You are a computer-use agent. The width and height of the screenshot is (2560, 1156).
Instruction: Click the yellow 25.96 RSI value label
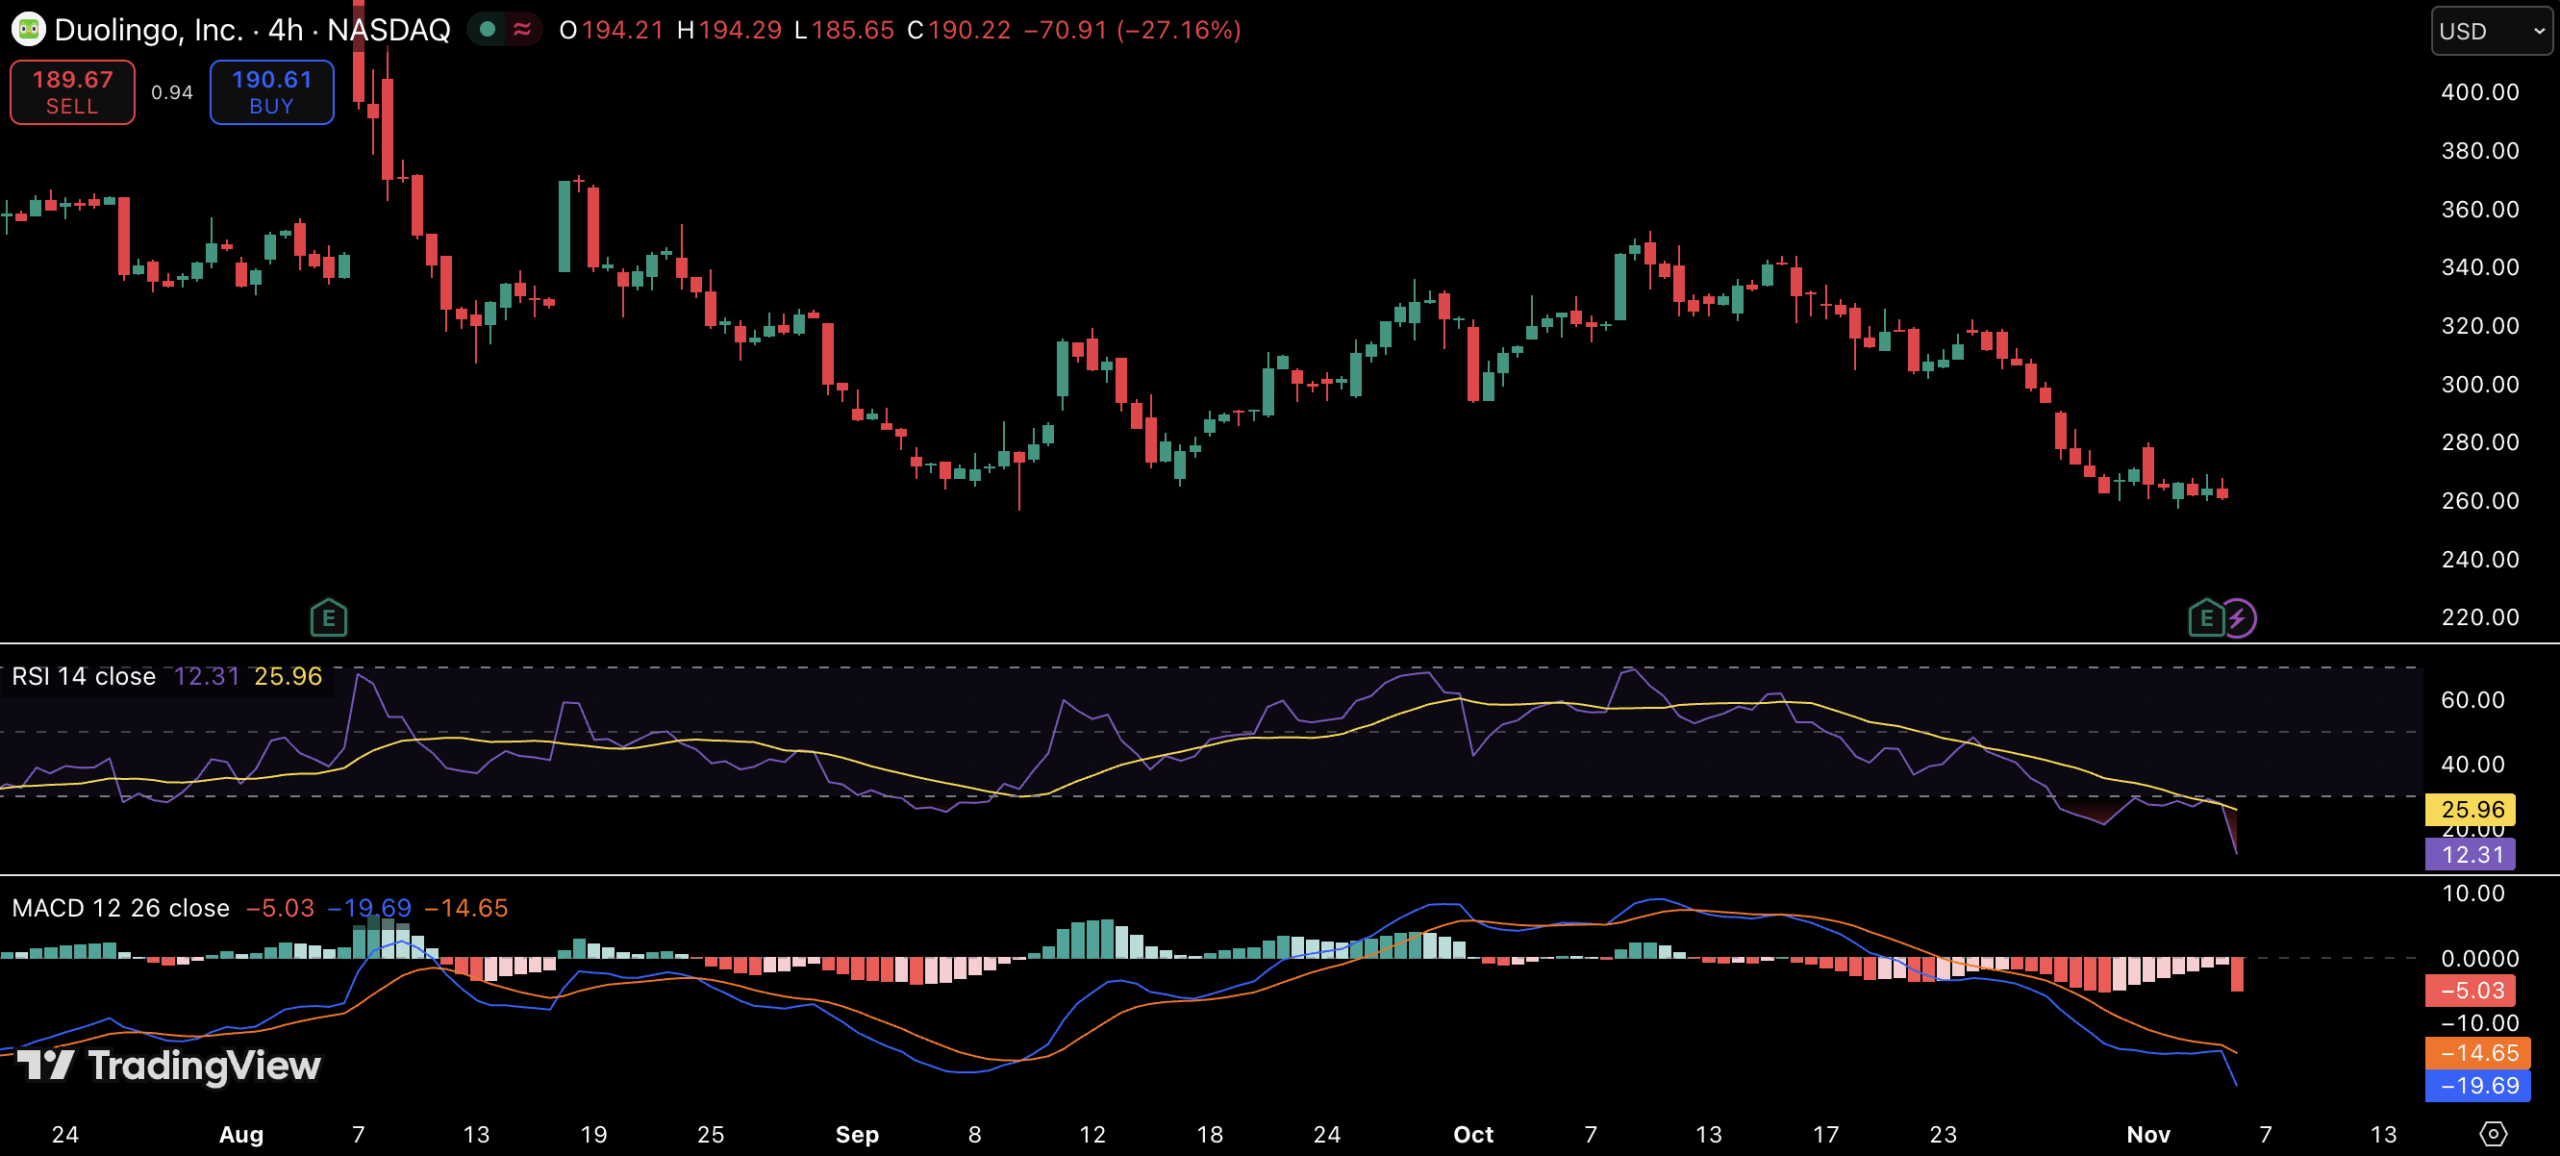2471,809
